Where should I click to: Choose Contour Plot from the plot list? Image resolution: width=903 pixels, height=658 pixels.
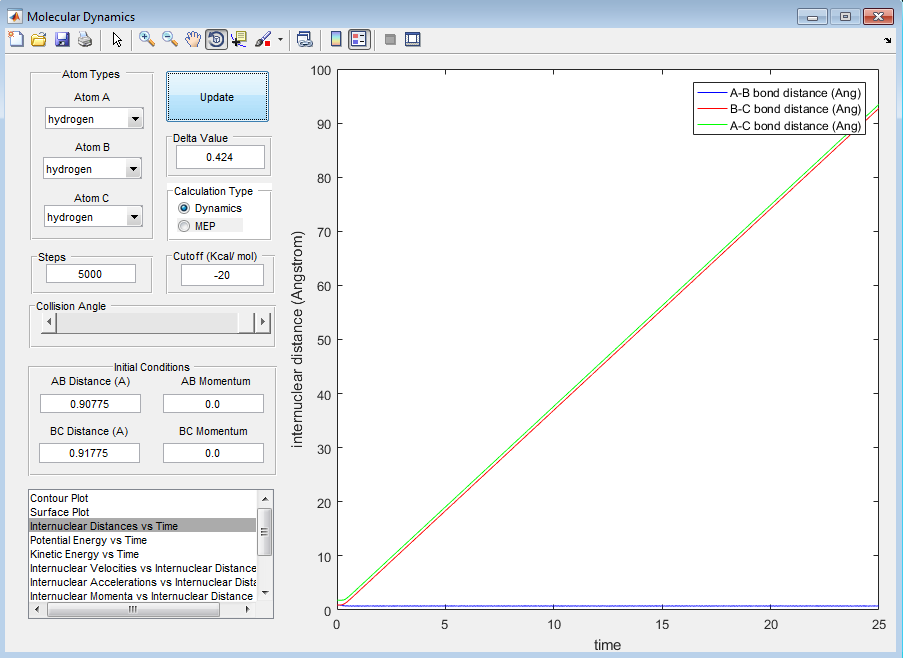[60, 498]
